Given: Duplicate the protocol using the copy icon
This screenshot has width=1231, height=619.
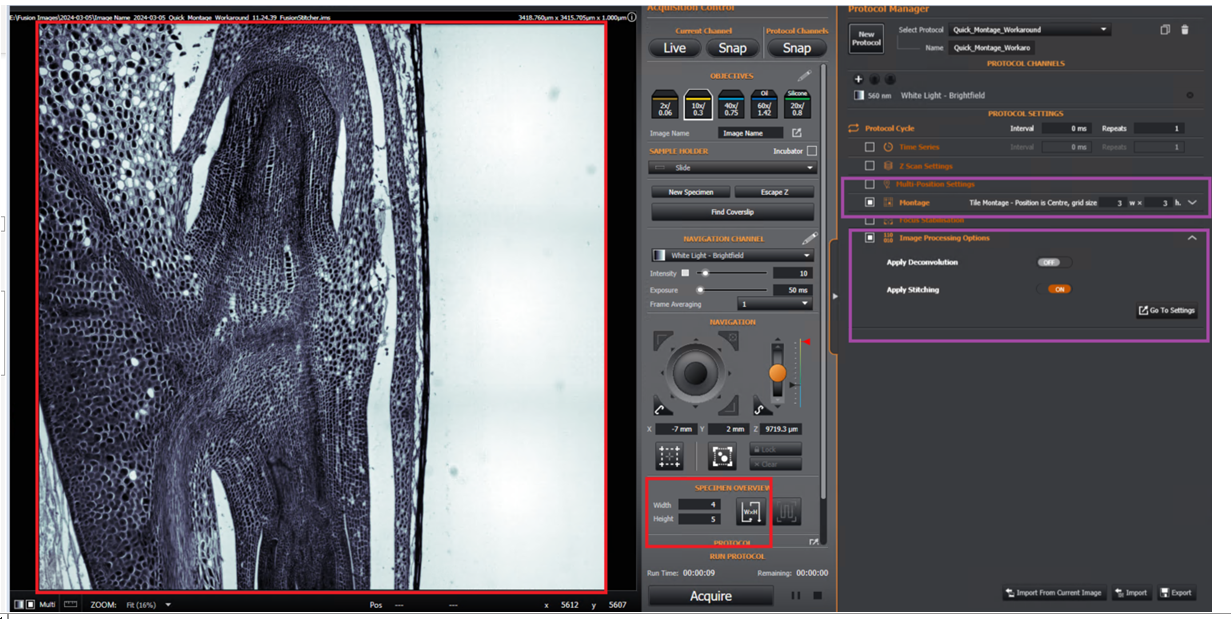Looking at the screenshot, I should click(x=1165, y=30).
